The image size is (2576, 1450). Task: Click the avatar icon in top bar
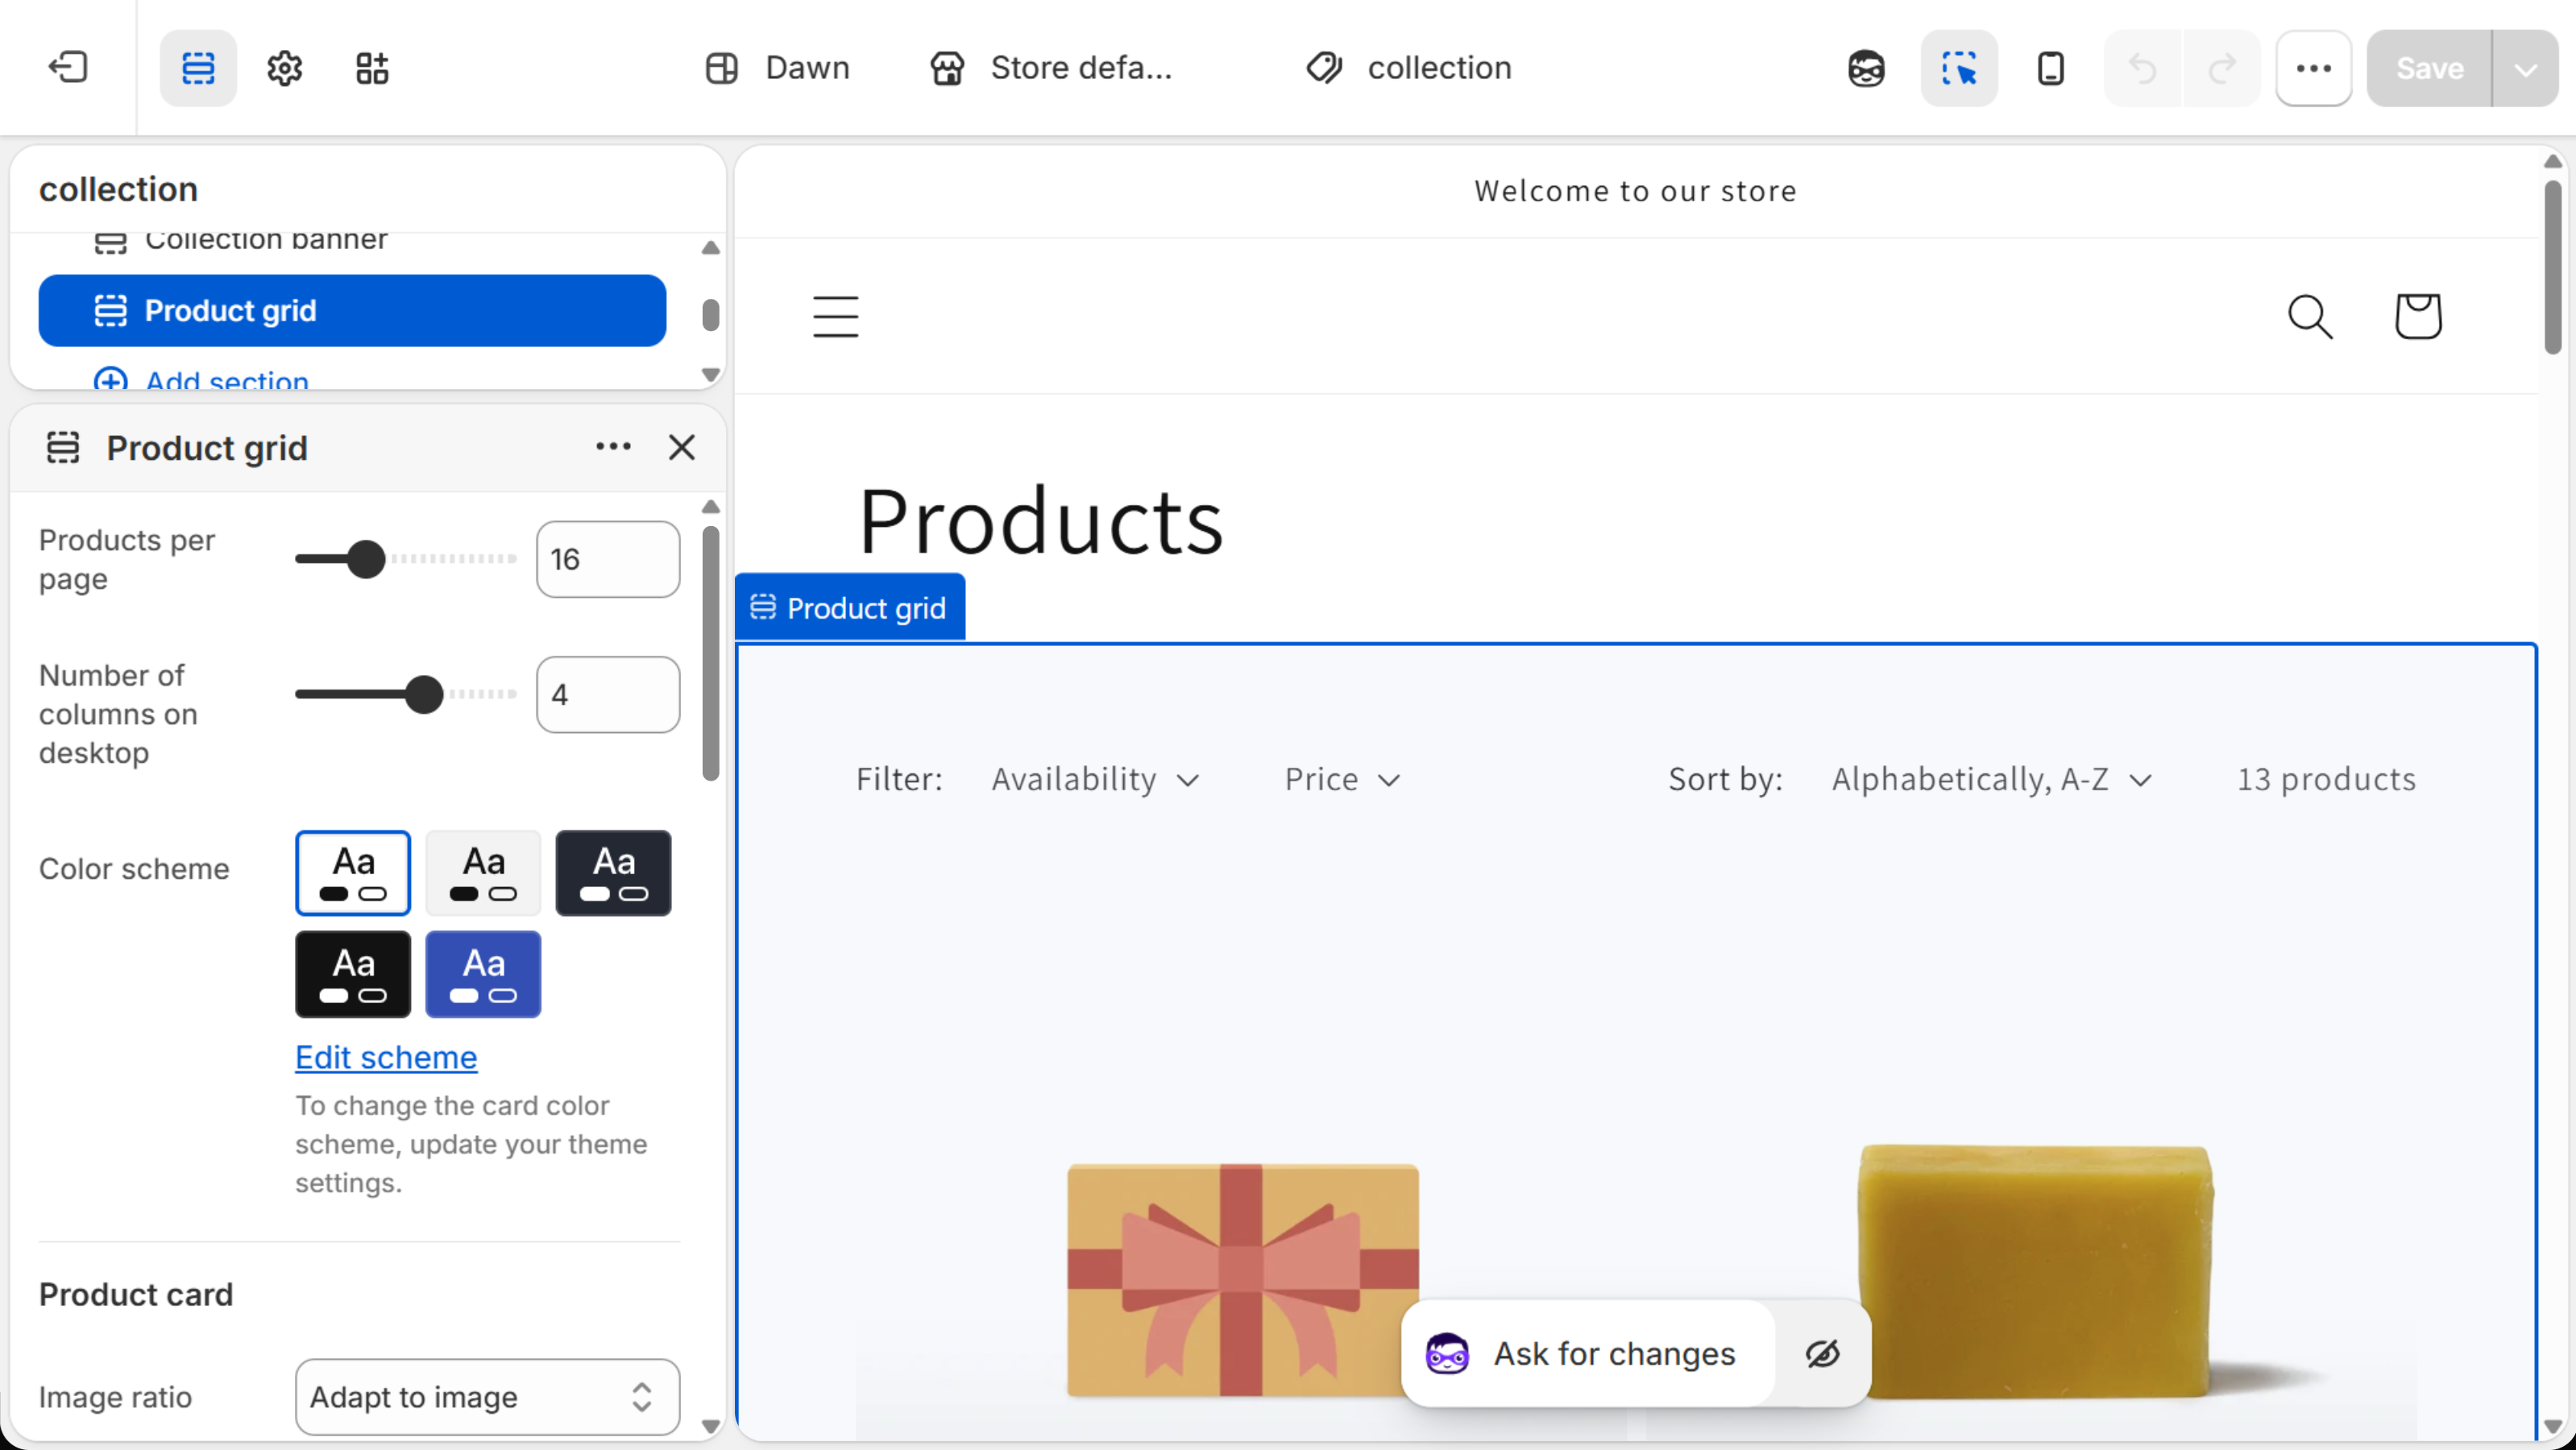pos(1866,68)
